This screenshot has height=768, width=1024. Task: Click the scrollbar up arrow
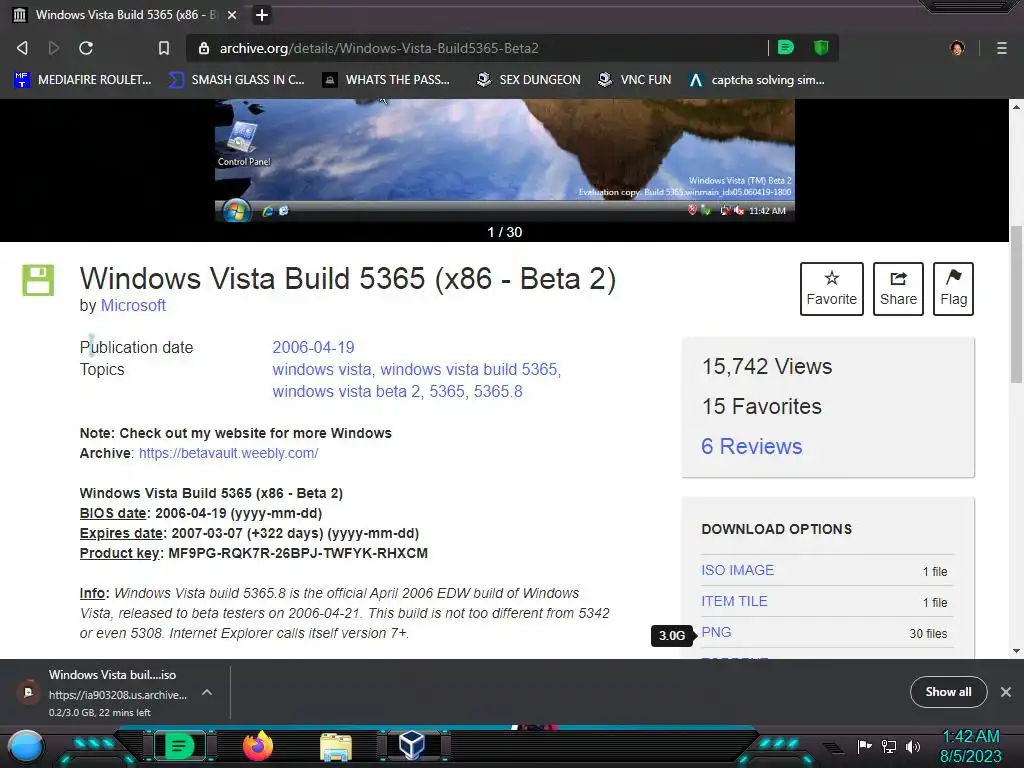coord(1016,106)
